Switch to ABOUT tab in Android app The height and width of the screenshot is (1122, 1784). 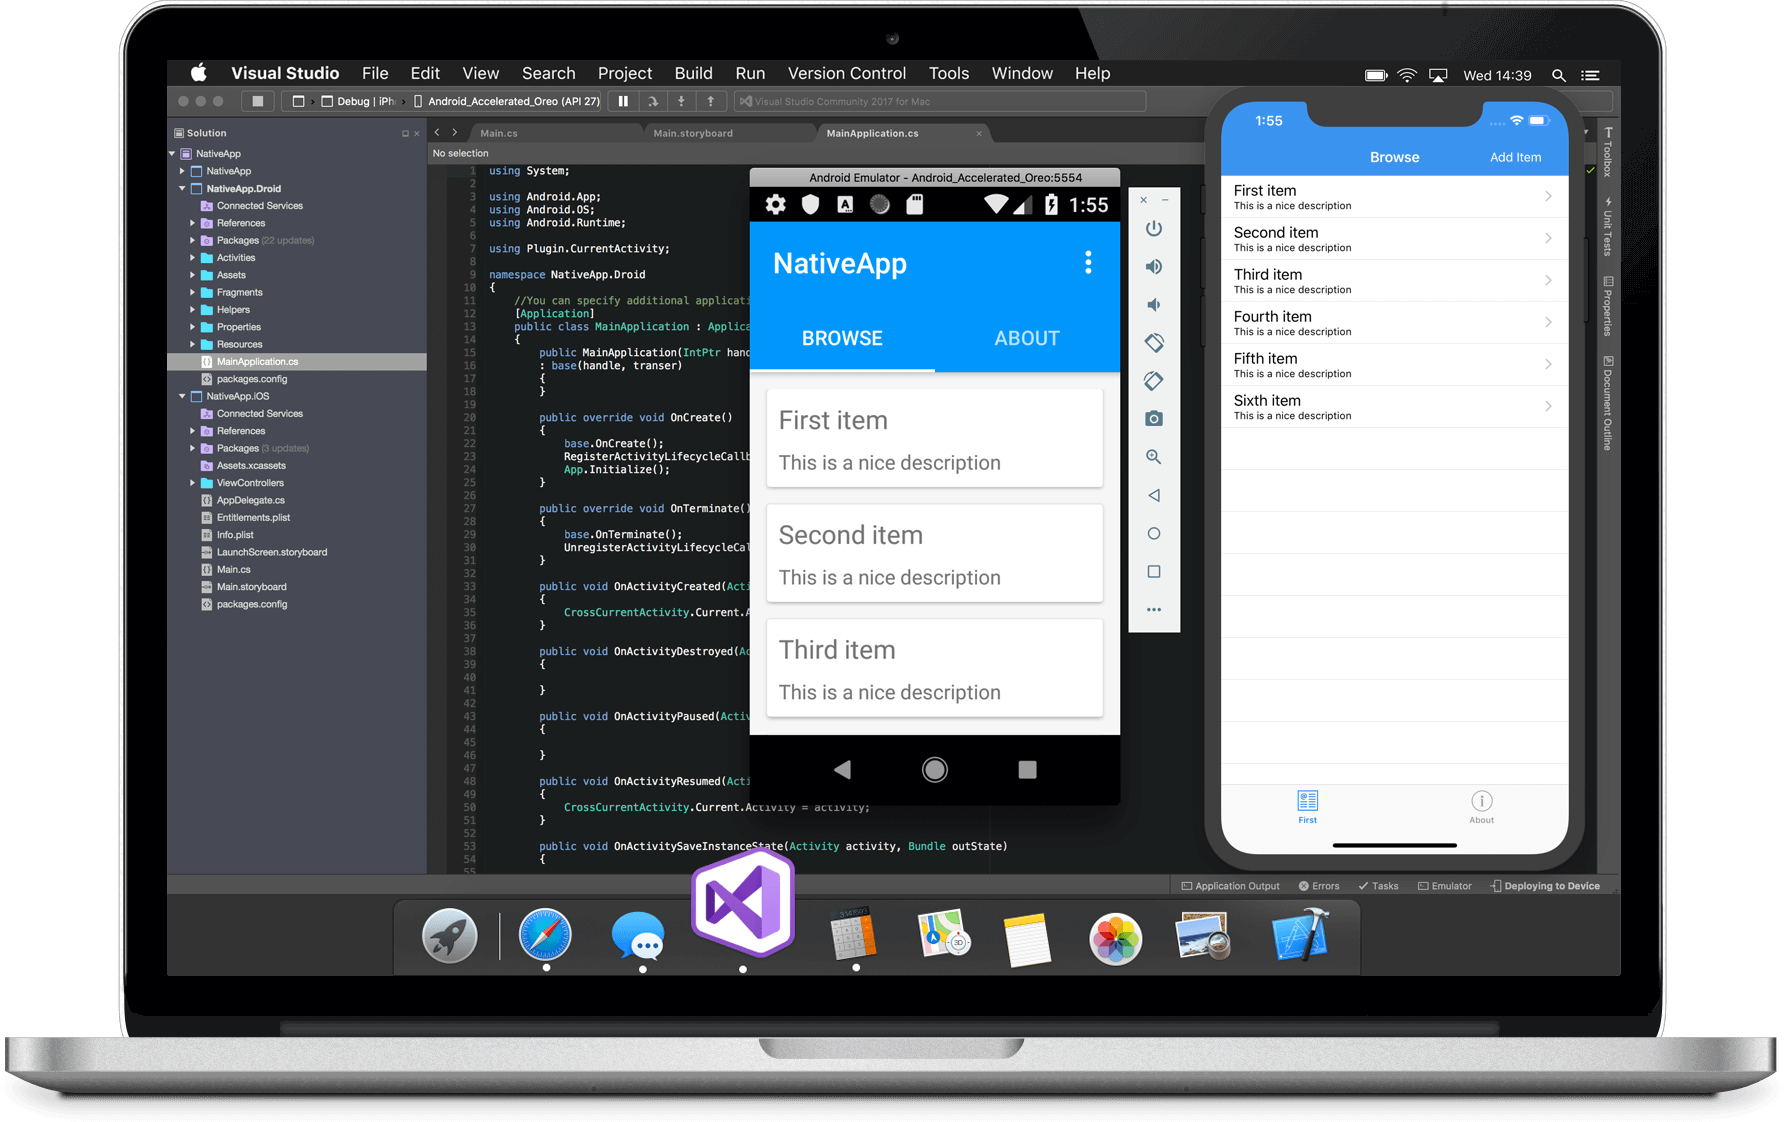click(x=1027, y=338)
